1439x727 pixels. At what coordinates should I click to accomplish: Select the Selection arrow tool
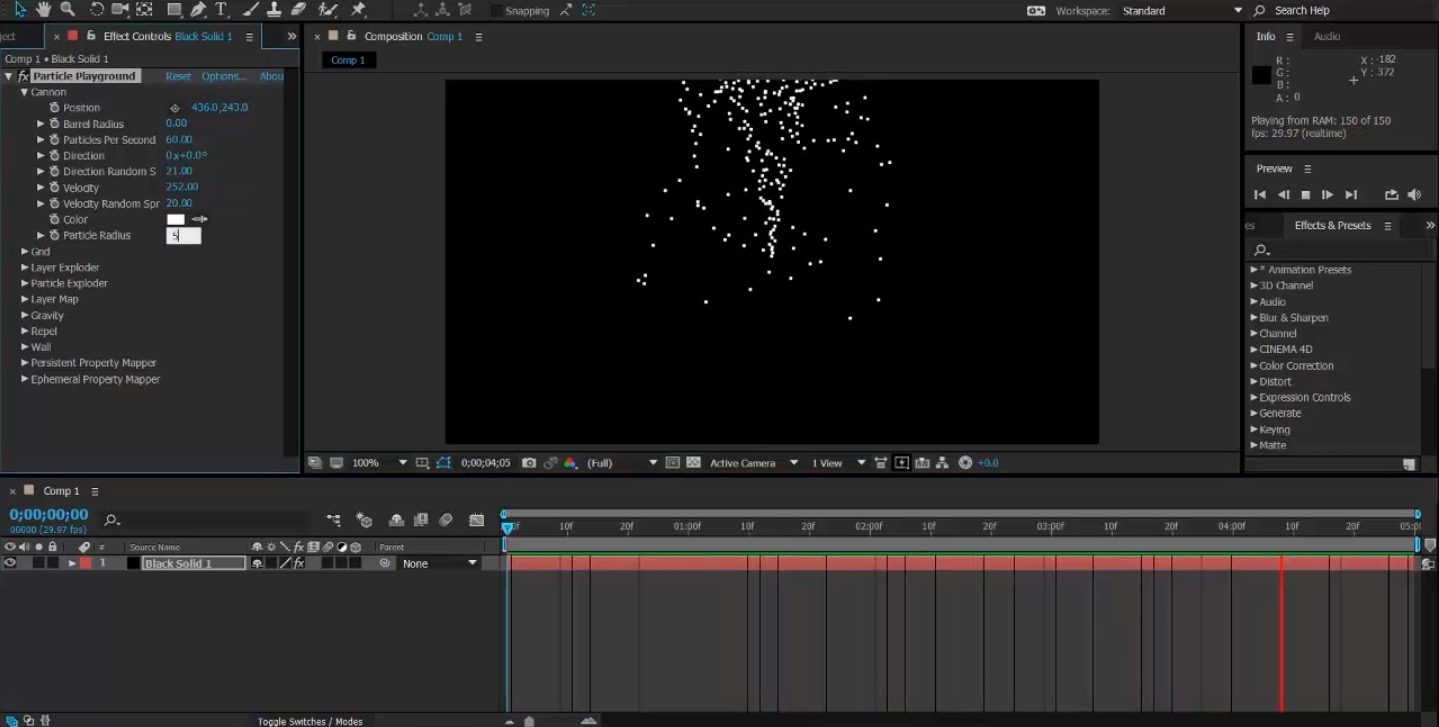[20, 9]
